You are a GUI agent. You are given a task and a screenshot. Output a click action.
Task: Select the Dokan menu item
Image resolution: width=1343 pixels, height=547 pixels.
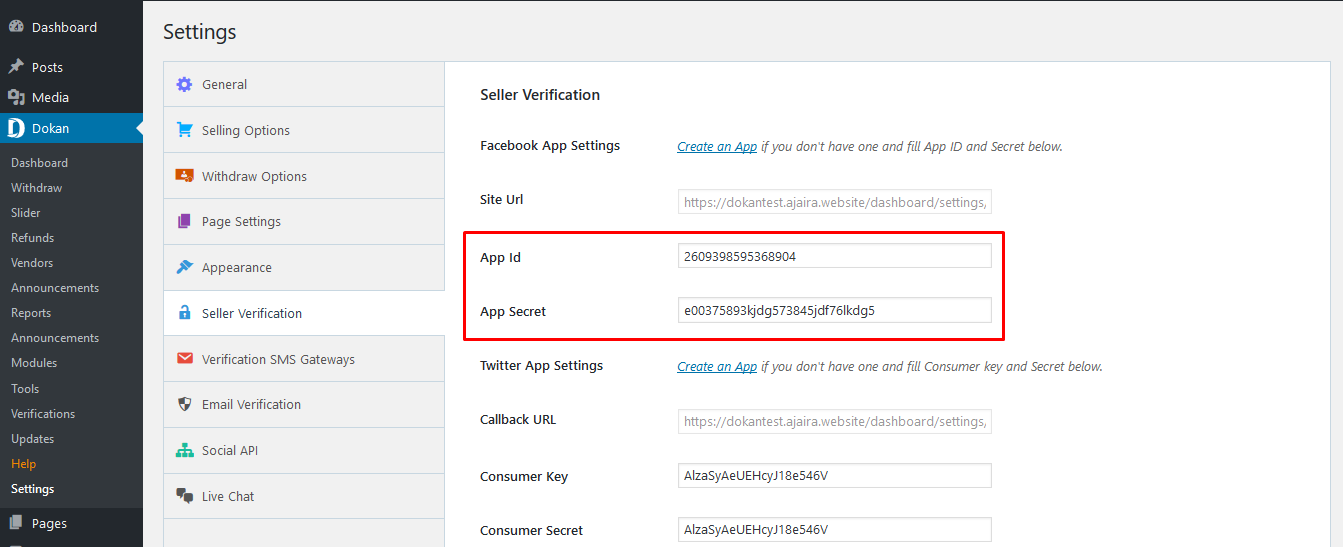(71, 128)
